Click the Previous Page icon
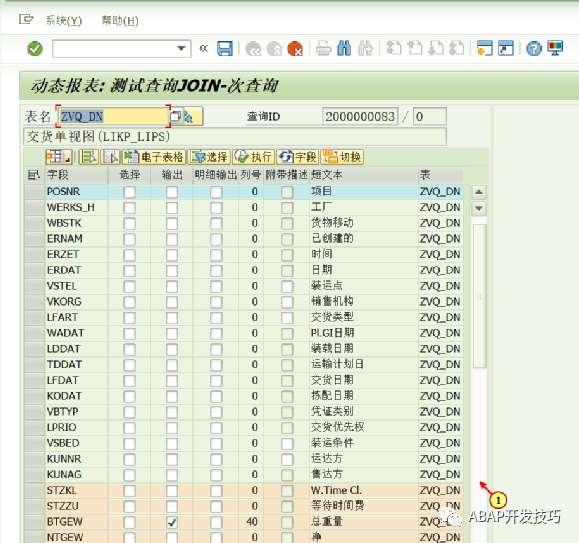The width and height of the screenshot is (579, 543). point(415,48)
